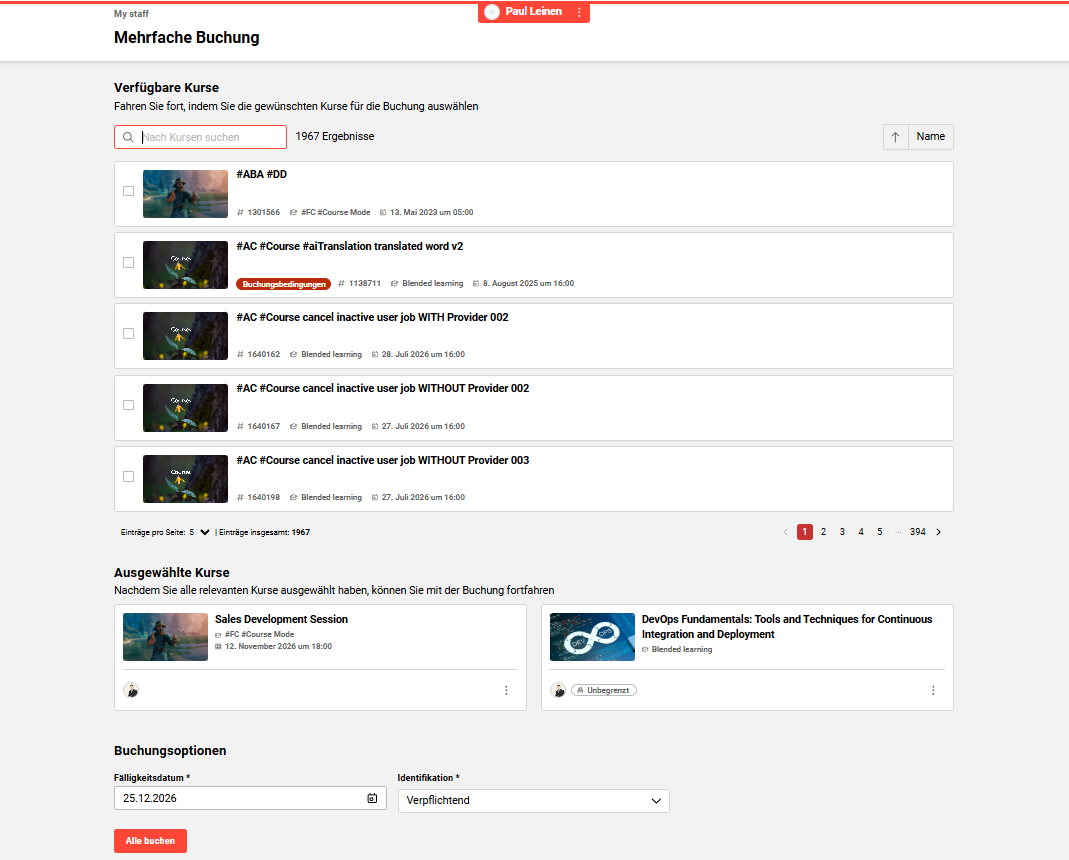Go to results page 2
Image resolution: width=1069 pixels, height=860 pixels.
pos(824,532)
